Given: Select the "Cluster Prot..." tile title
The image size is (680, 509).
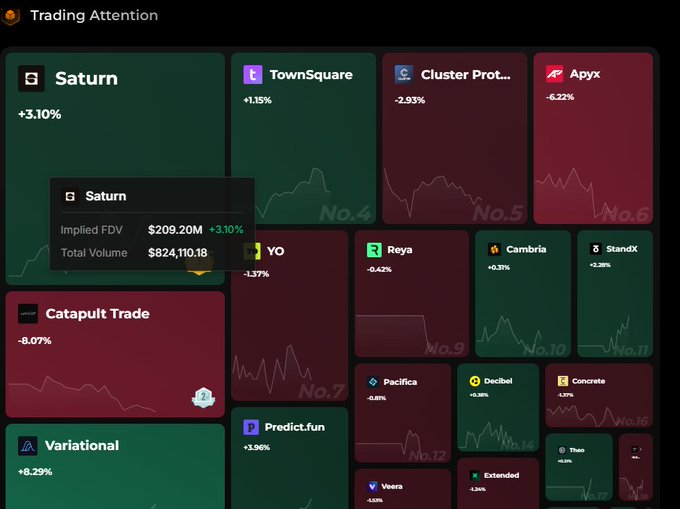Looking at the screenshot, I should [x=466, y=75].
